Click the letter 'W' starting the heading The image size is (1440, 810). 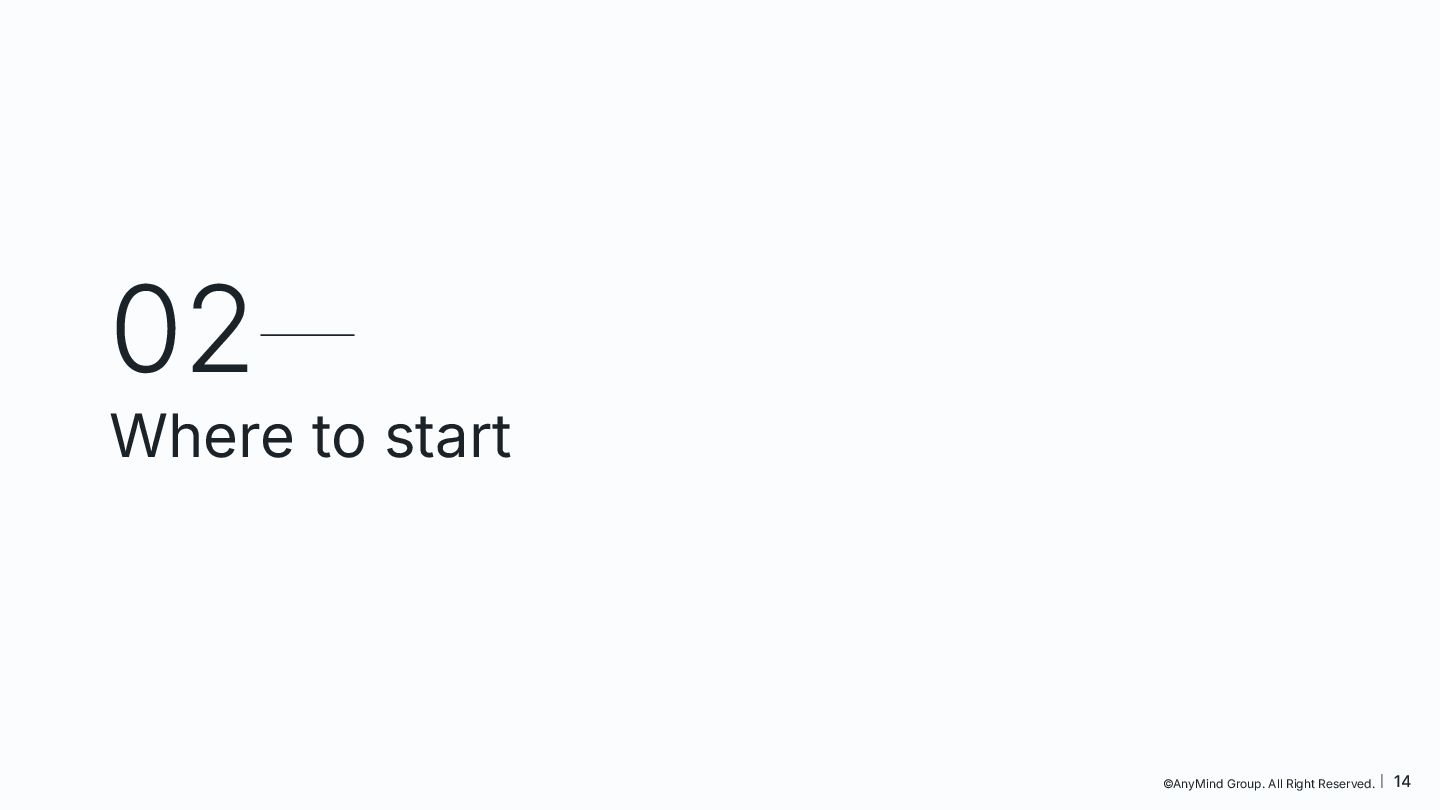pos(134,437)
